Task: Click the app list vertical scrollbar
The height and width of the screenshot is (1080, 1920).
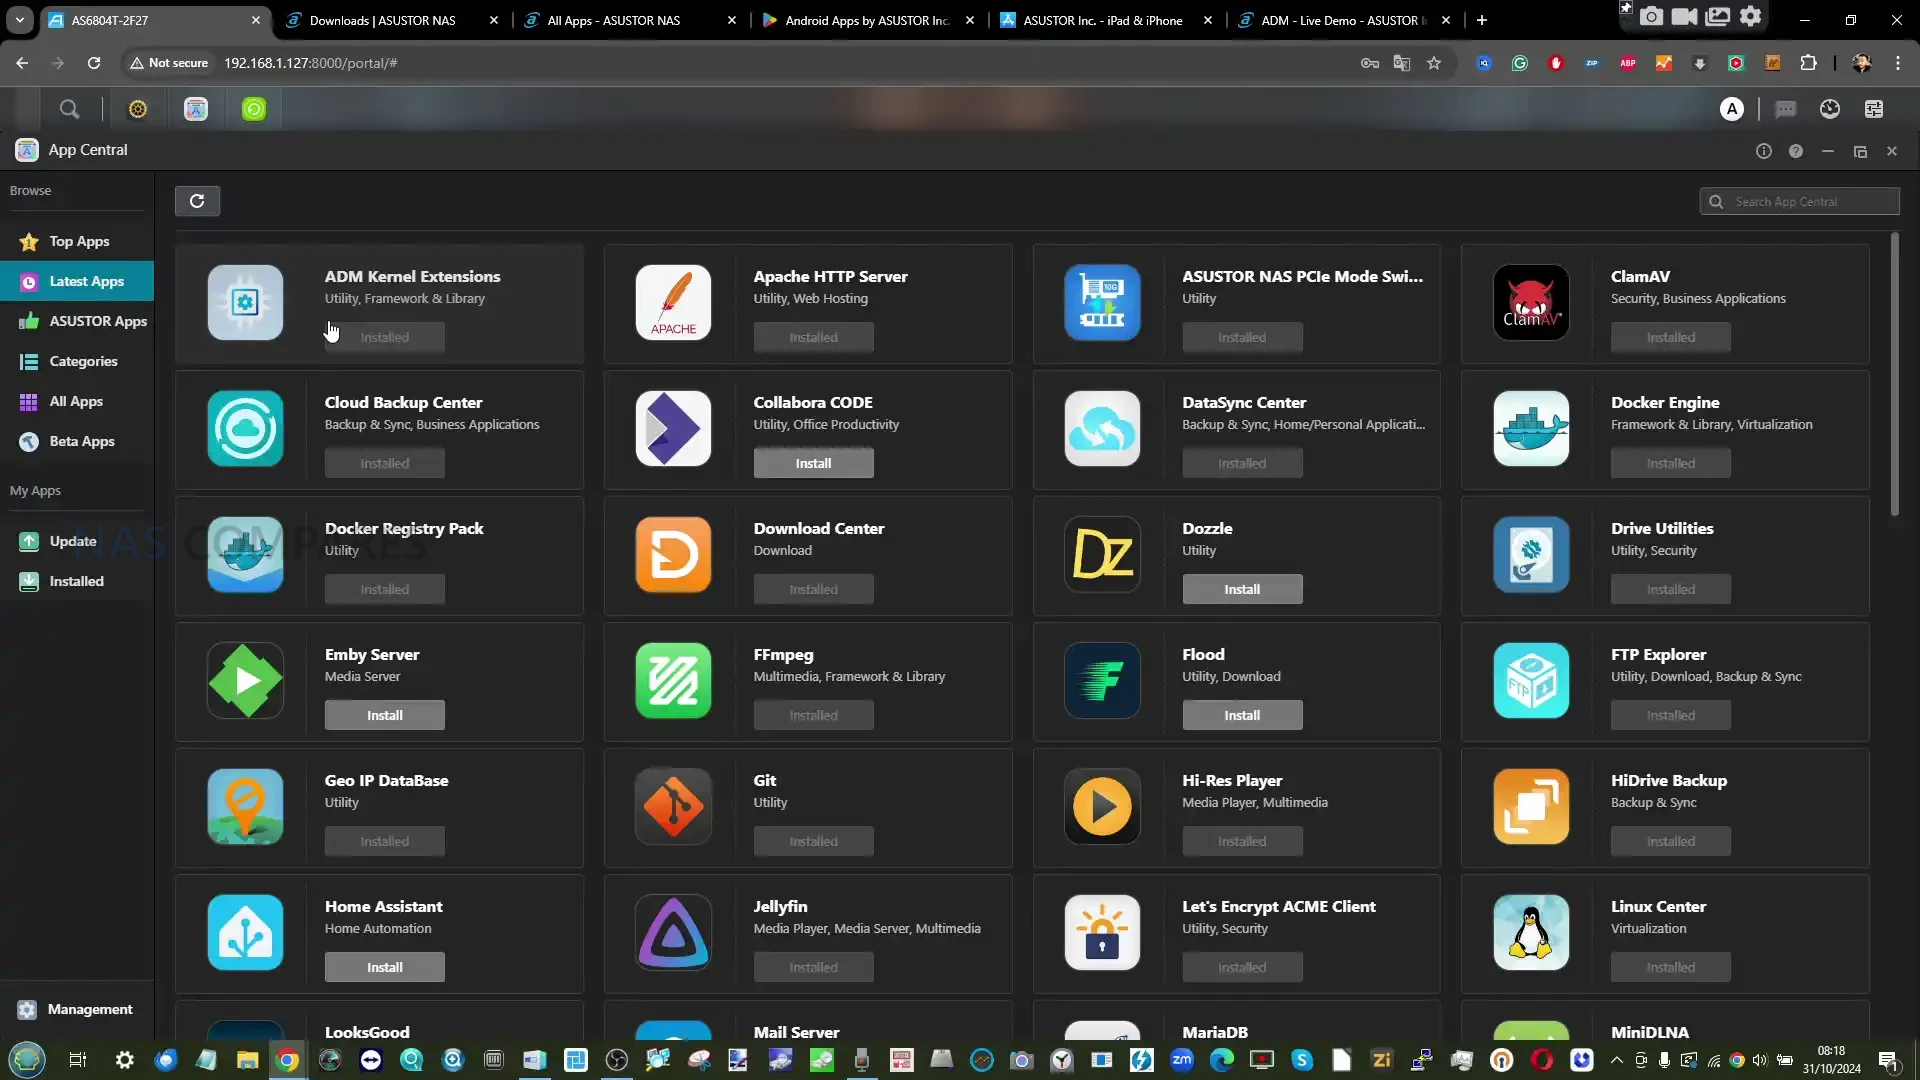Action: pyautogui.click(x=1894, y=375)
